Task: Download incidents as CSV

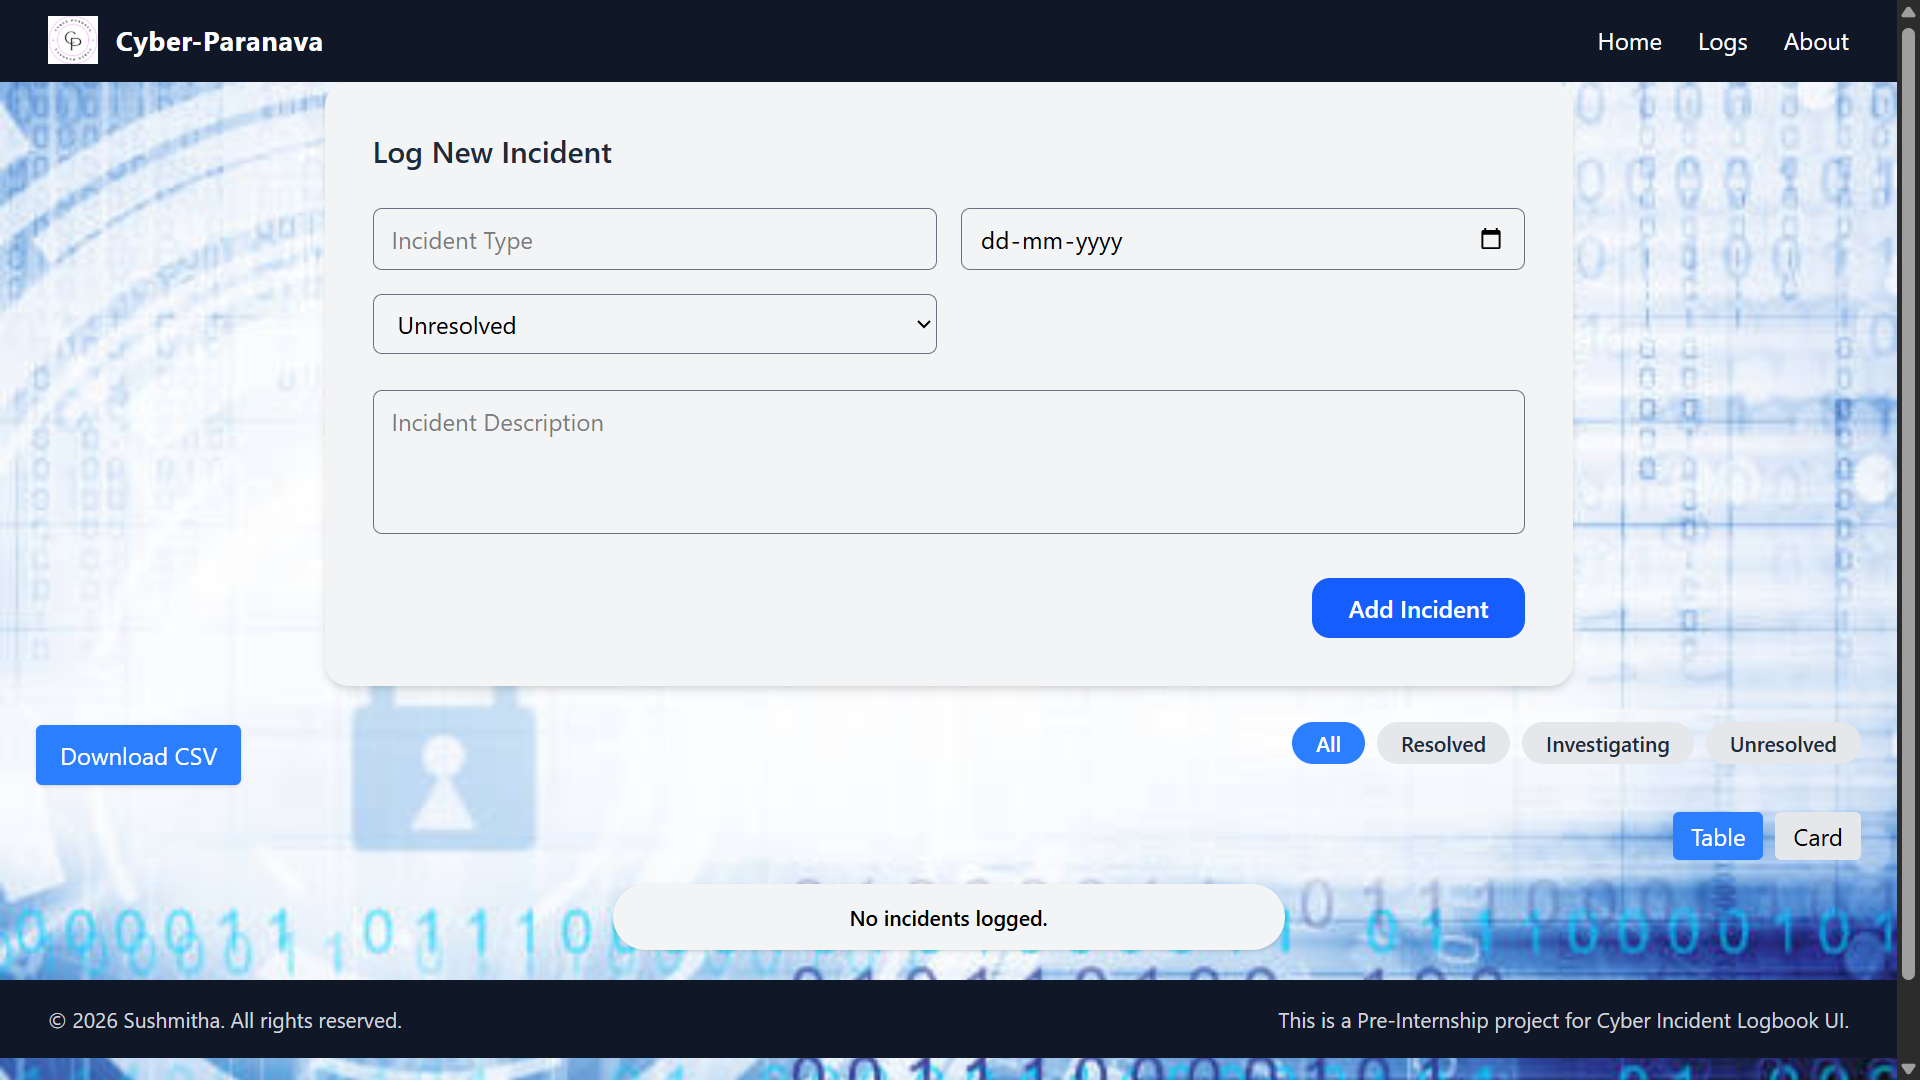Action: 138,755
